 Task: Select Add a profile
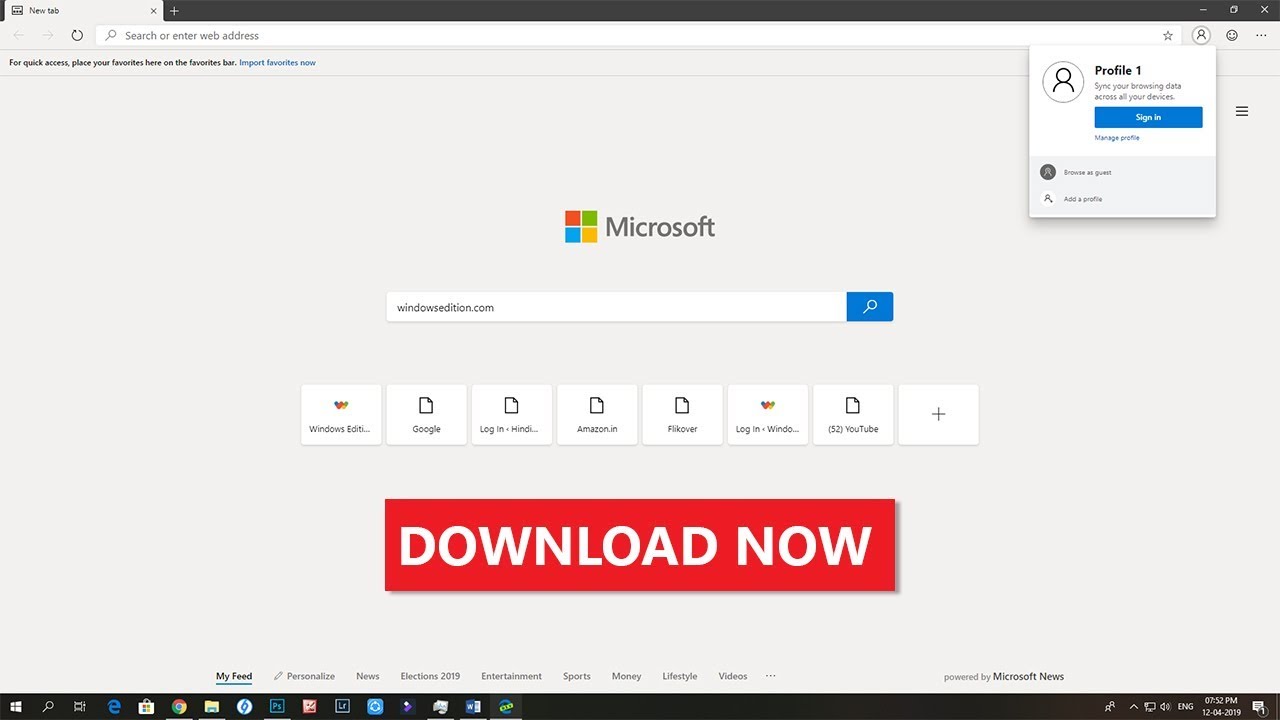click(x=1122, y=199)
